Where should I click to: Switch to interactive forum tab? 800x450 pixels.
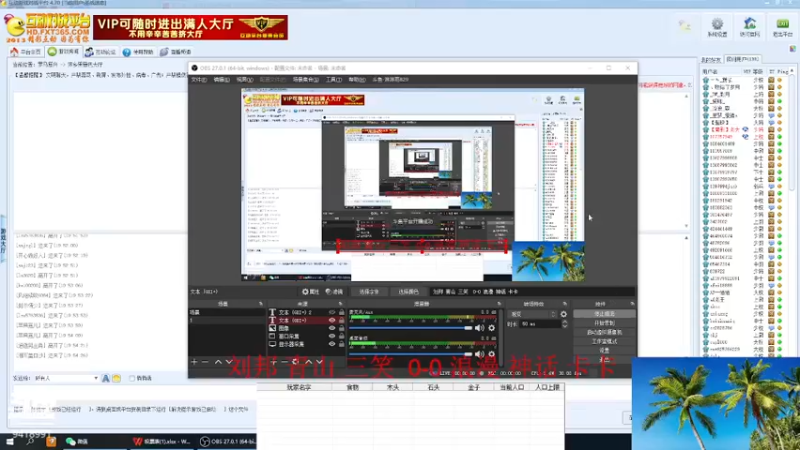pos(101,52)
